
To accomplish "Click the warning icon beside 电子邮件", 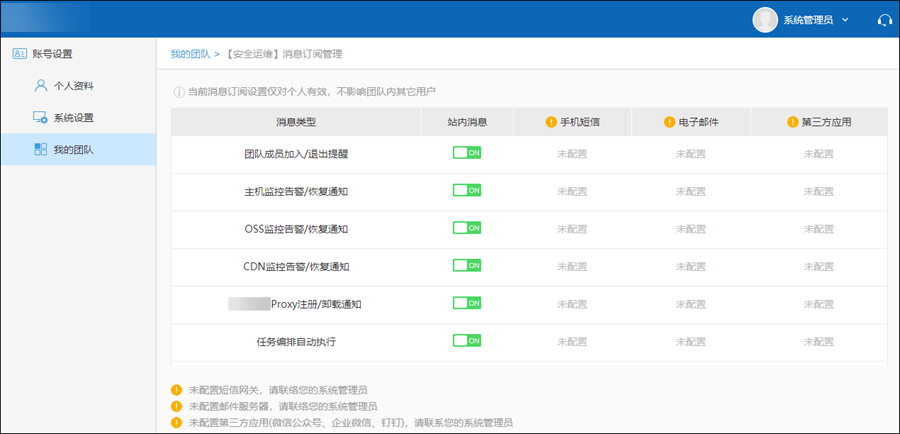I will coord(669,122).
